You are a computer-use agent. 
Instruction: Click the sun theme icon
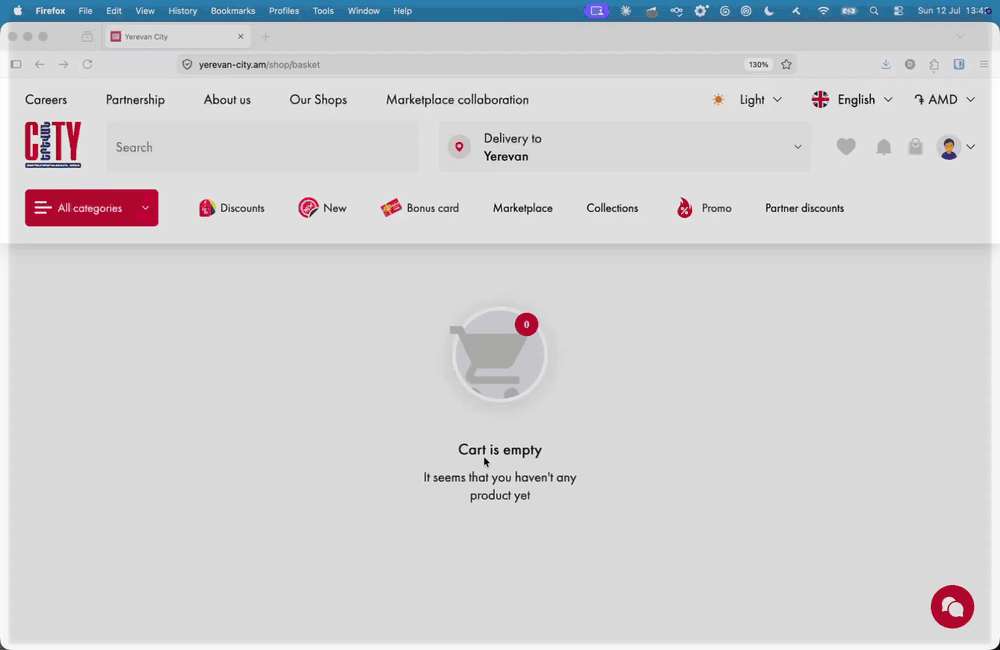718,100
